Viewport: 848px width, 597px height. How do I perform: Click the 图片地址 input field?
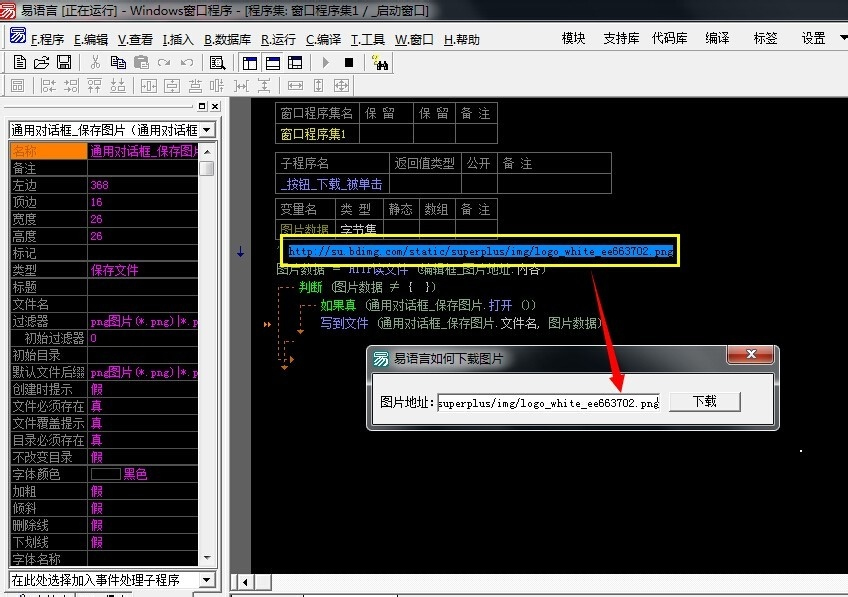pos(548,402)
